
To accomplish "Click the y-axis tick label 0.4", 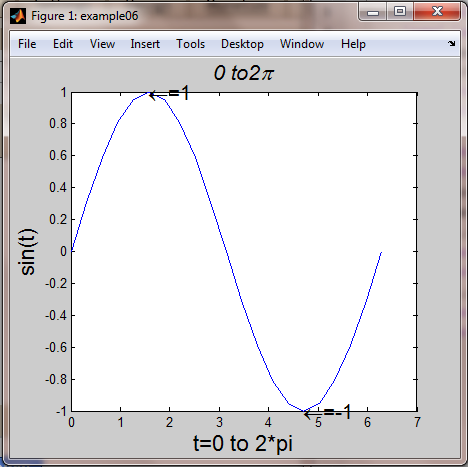I will [58, 188].
